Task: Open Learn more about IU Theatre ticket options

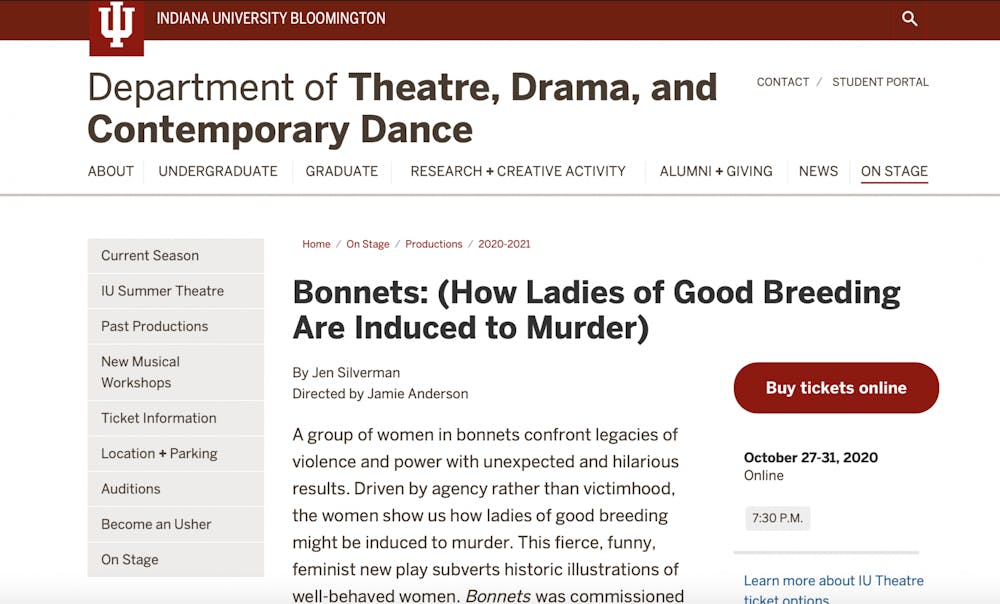Action: coord(834,589)
